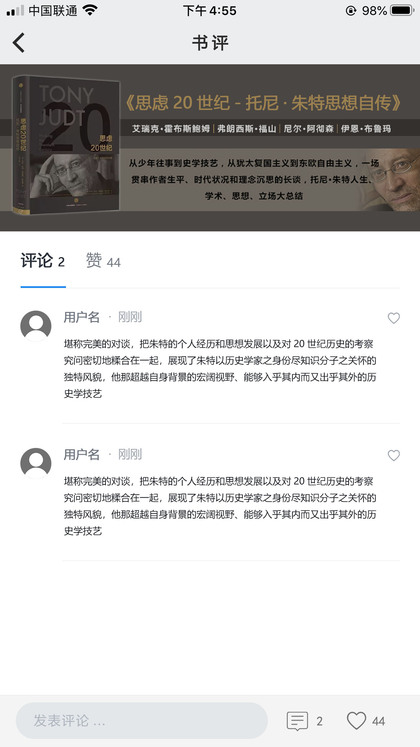The image size is (420, 747).
Task: Focus the 发表评论 input field
Action: (142, 720)
